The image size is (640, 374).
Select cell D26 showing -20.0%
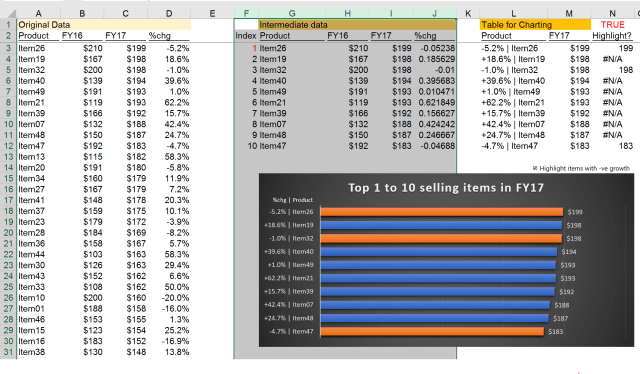pyautogui.click(x=169, y=298)
